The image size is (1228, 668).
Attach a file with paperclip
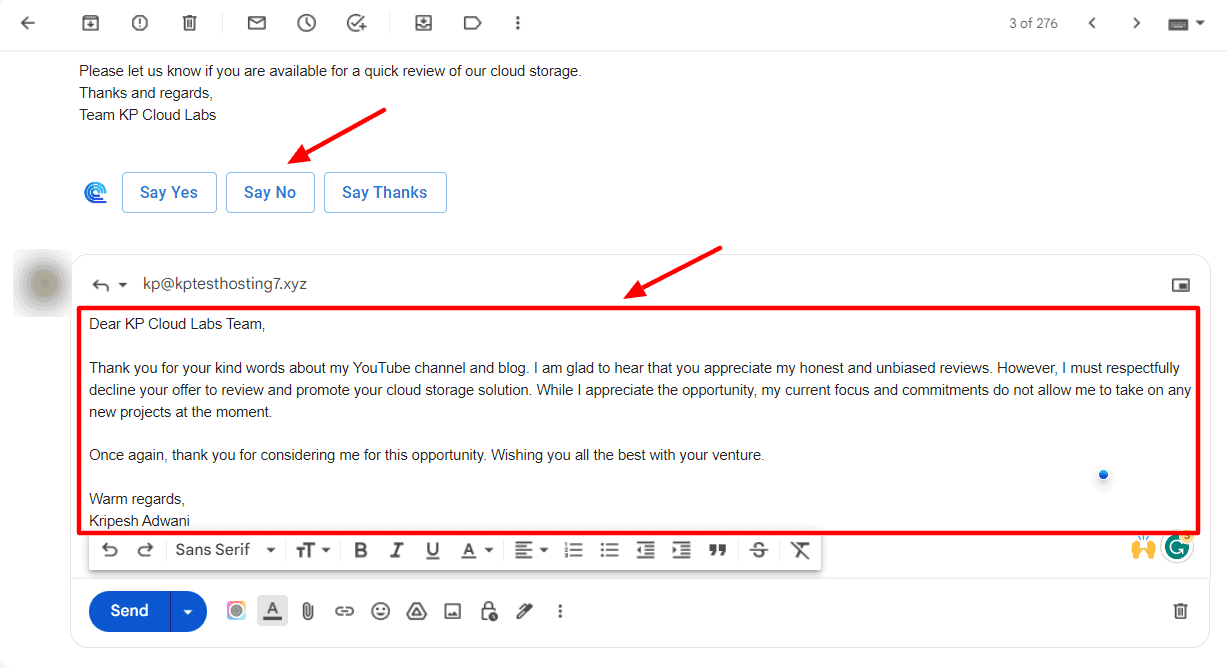click(x=308, y=611)
